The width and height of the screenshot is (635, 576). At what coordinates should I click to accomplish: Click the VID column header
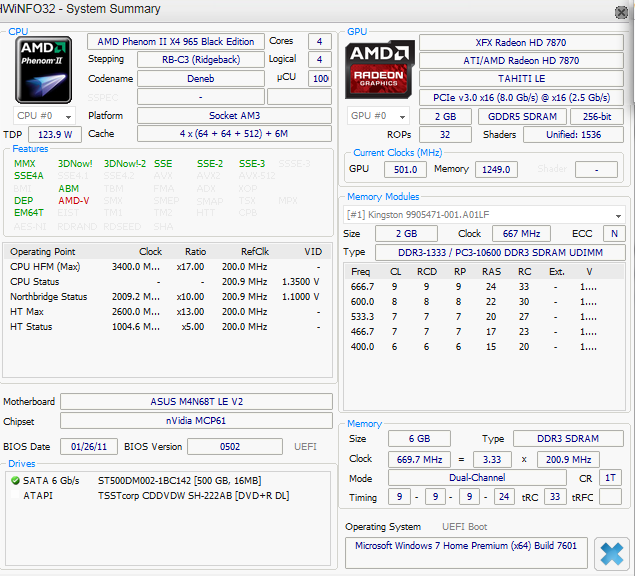tap(313, 252)
